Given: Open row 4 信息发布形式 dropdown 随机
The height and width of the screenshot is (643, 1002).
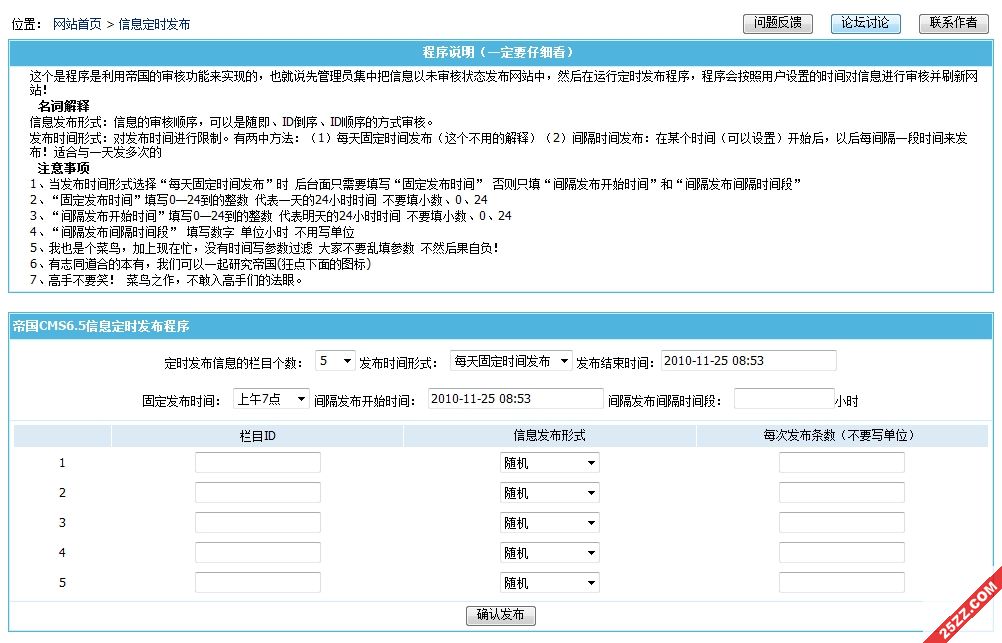Looking at the screenshot, I should 550,552.
